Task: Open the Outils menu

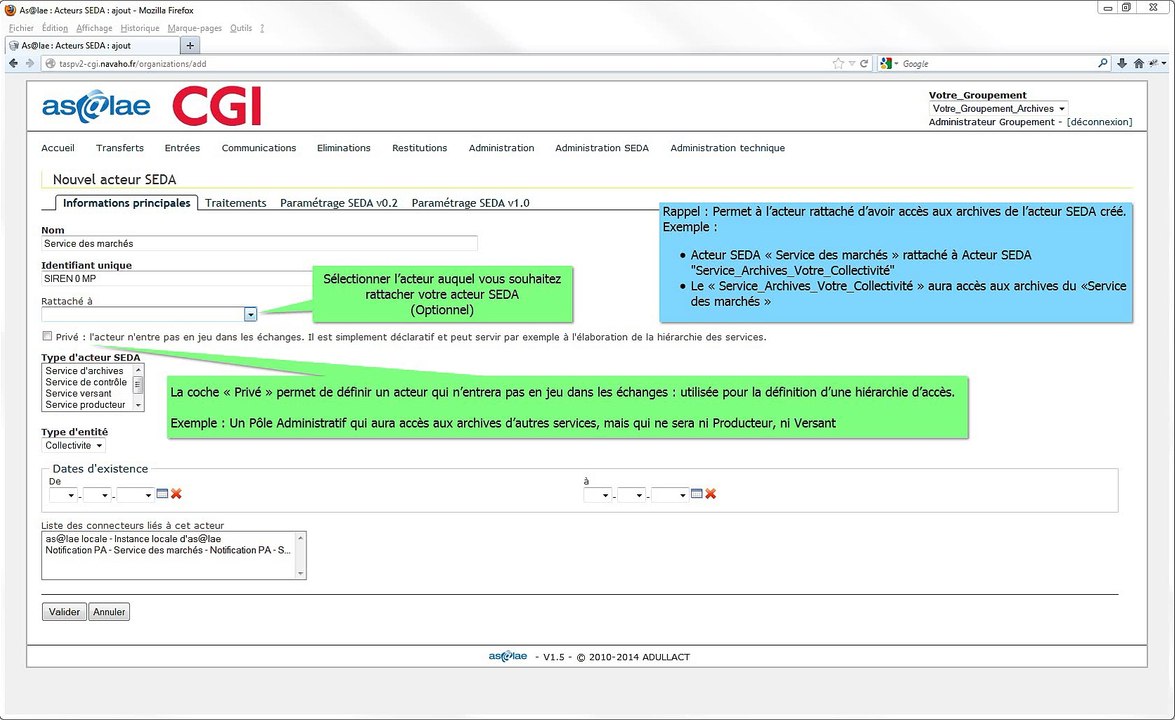Action: click(241, 28)
